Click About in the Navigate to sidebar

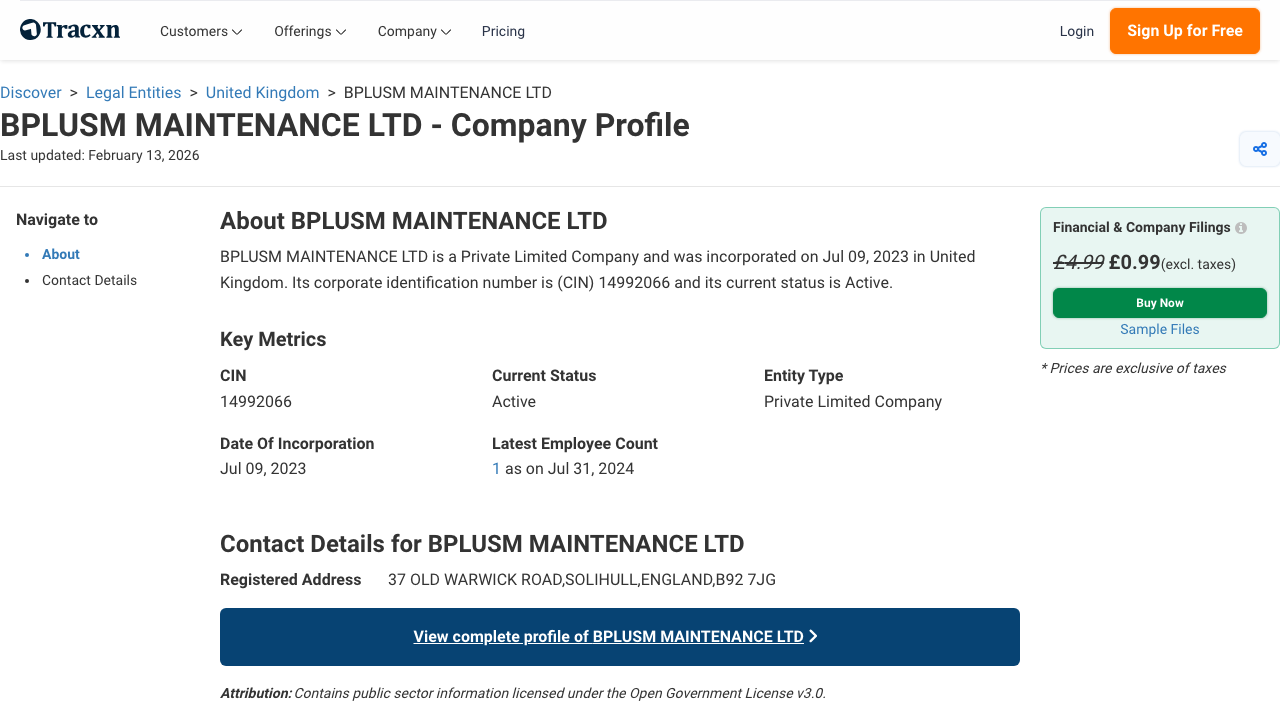(60, 254)
